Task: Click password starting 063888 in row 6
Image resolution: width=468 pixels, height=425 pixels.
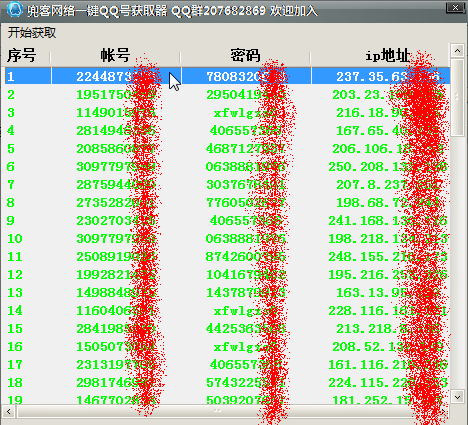Action: tap(245, 167)
